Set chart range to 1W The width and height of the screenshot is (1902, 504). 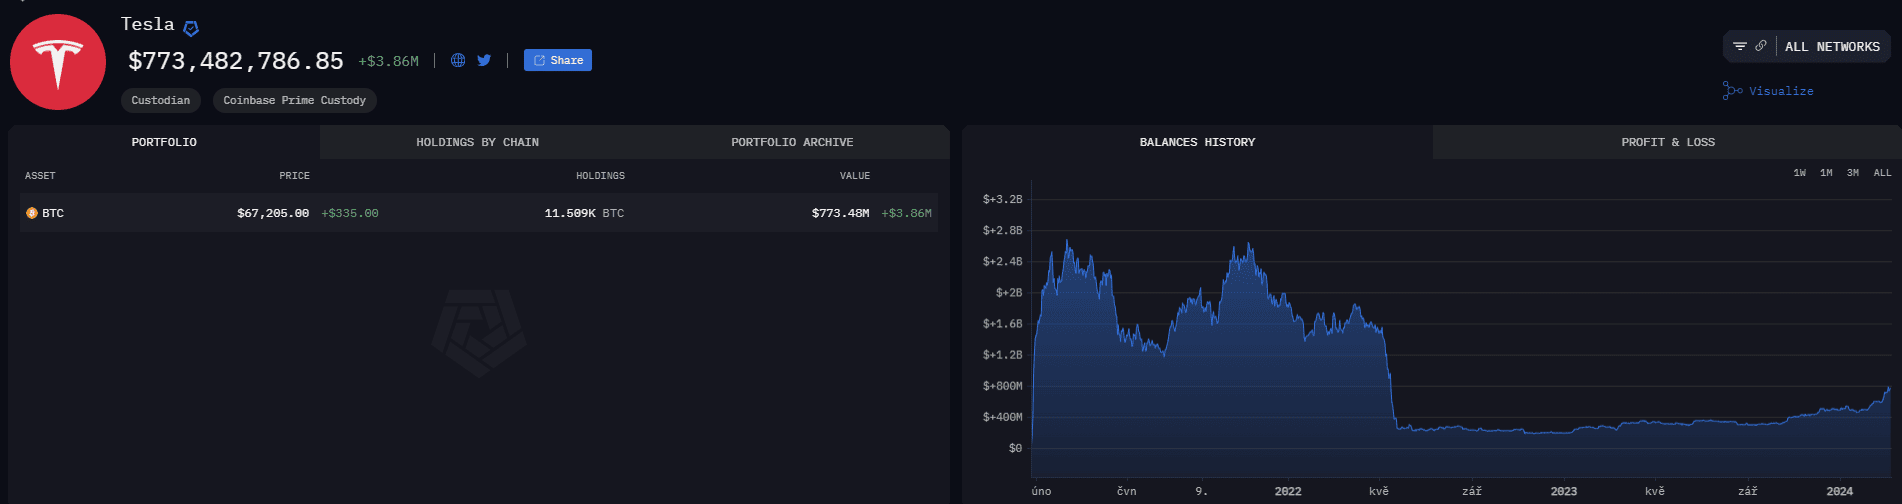(x=1799, y=173)
